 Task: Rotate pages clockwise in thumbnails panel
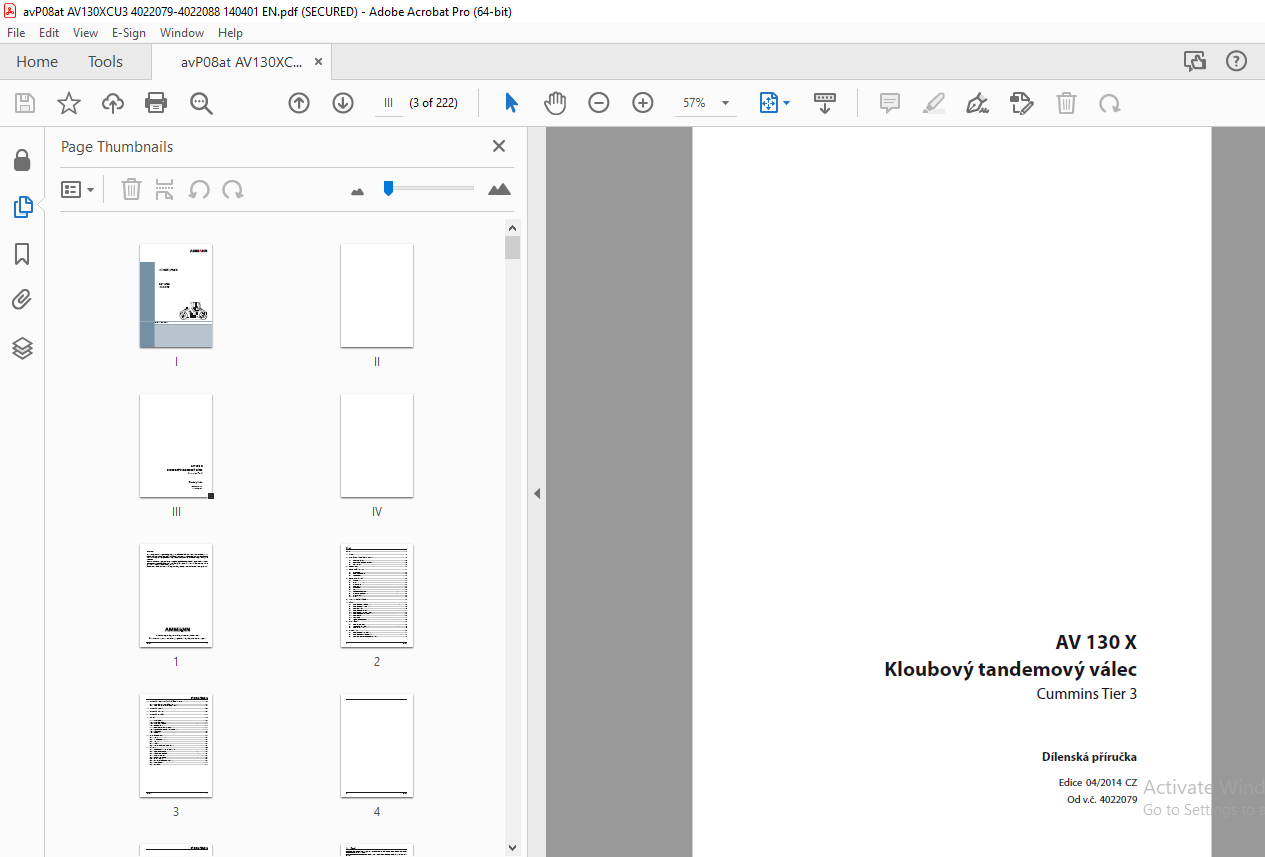[x=233, y=189]
